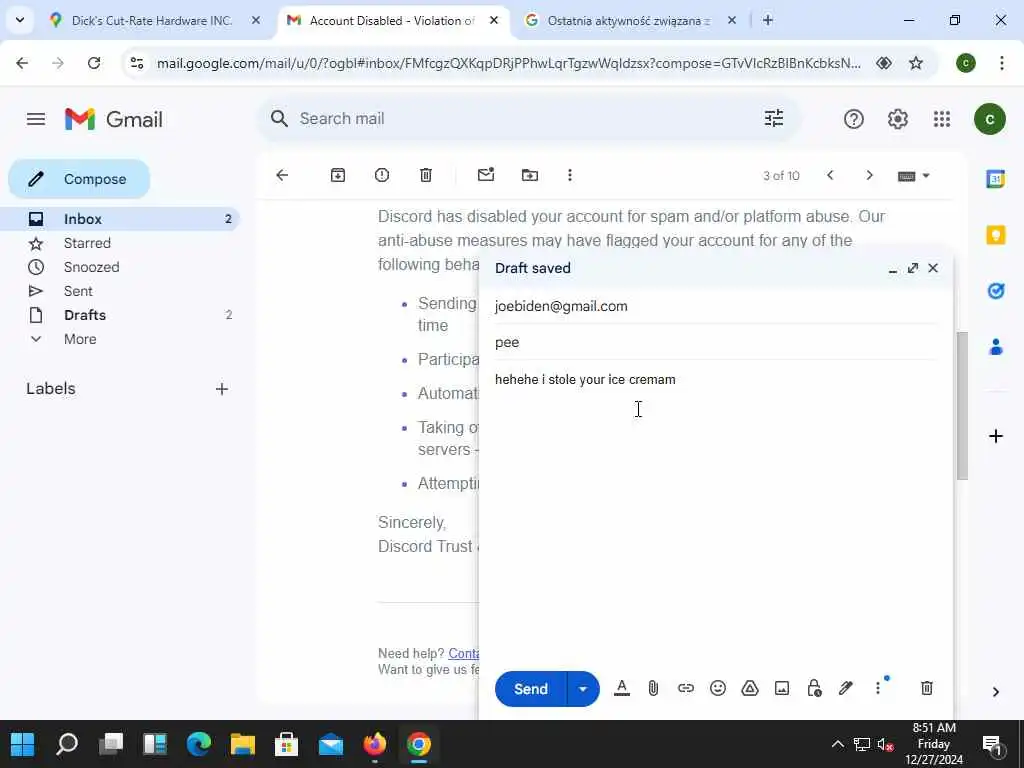Click the subject field containing pee
1024x768 pixels.
coord(716,342)
